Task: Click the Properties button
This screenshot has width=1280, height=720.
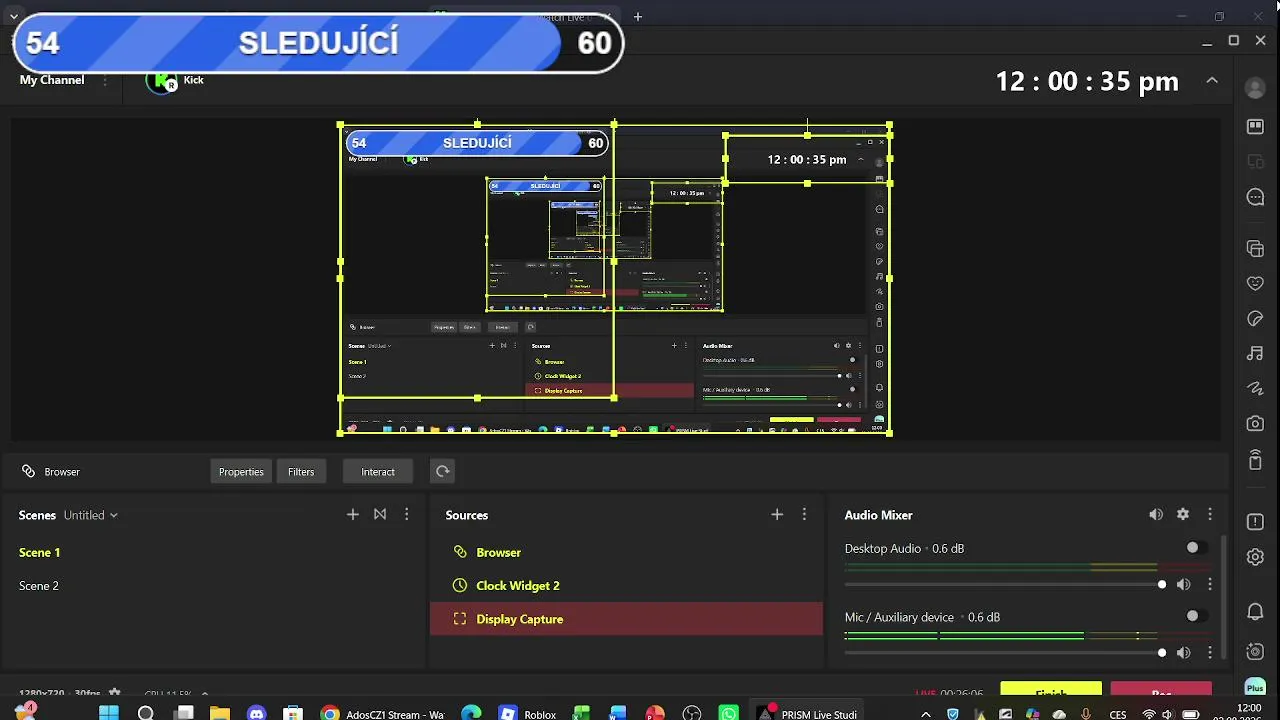Action: pyautogui.click(x=241, y=471)
